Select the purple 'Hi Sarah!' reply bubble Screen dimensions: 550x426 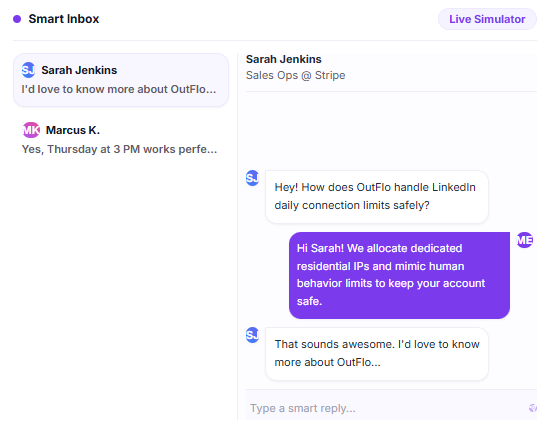pyautogui.click(x=399, y=275)
